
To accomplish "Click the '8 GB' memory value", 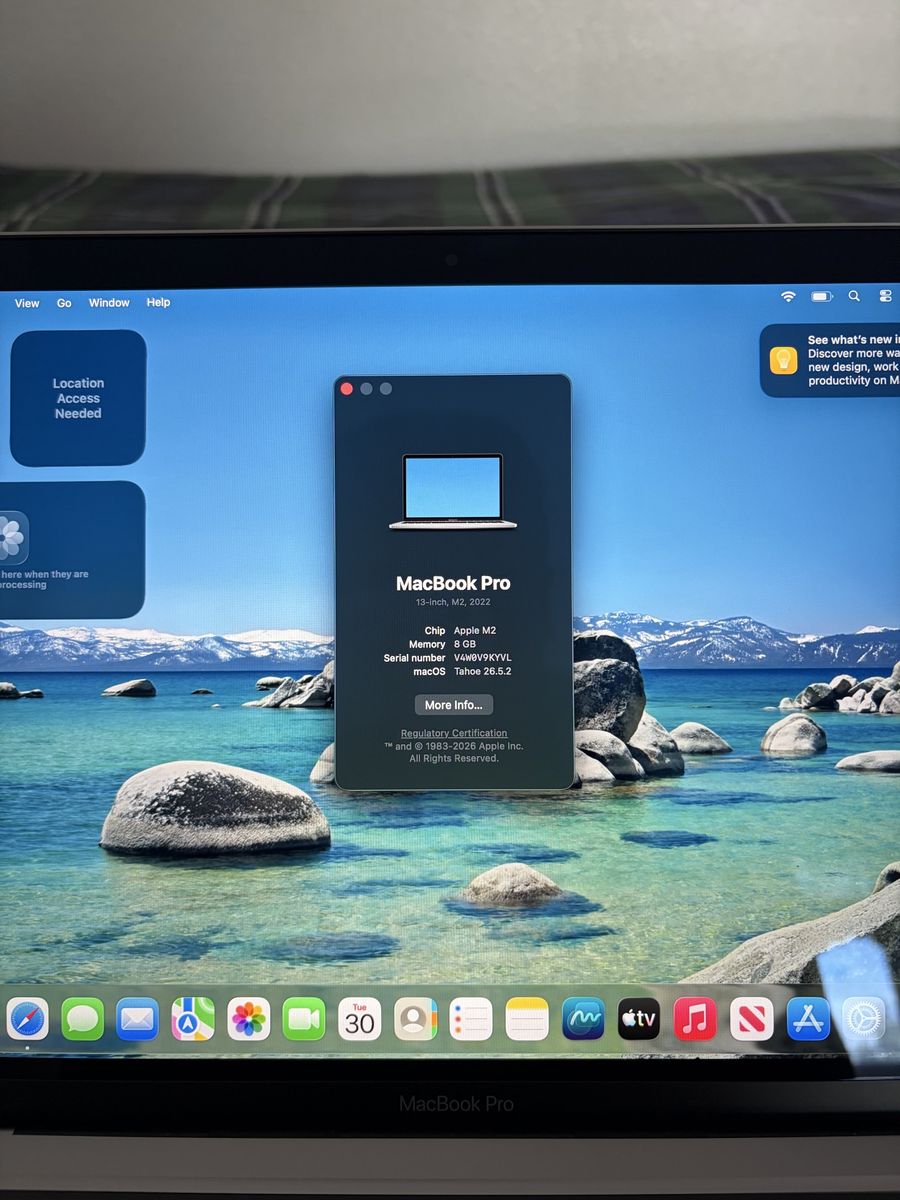I will tap(465, 645).
